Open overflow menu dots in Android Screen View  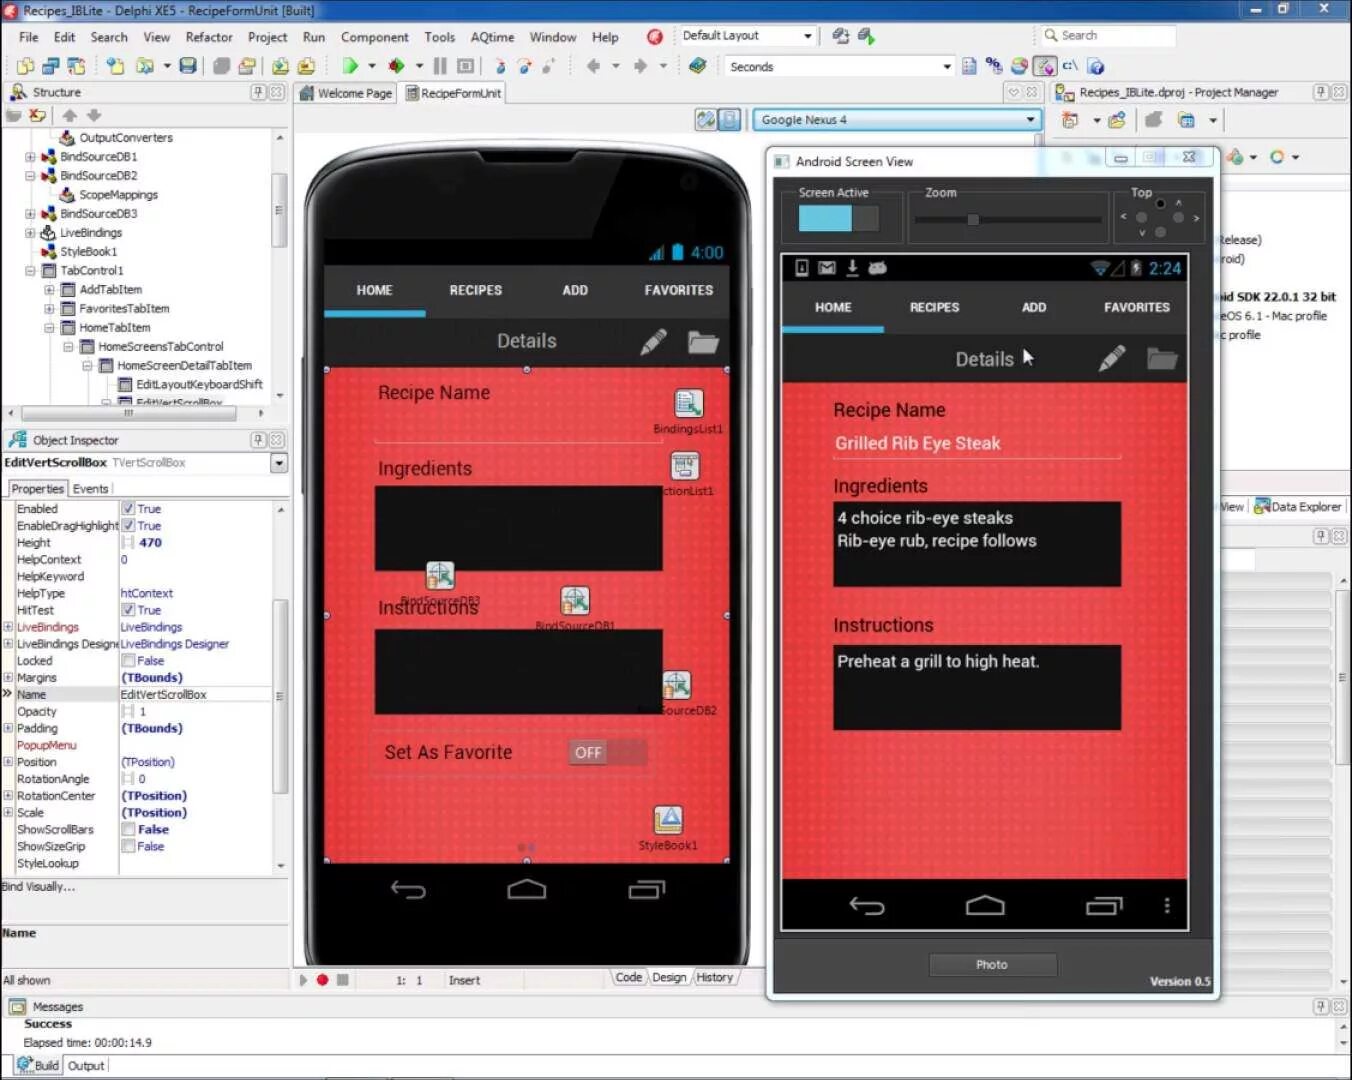point(1166,906)
